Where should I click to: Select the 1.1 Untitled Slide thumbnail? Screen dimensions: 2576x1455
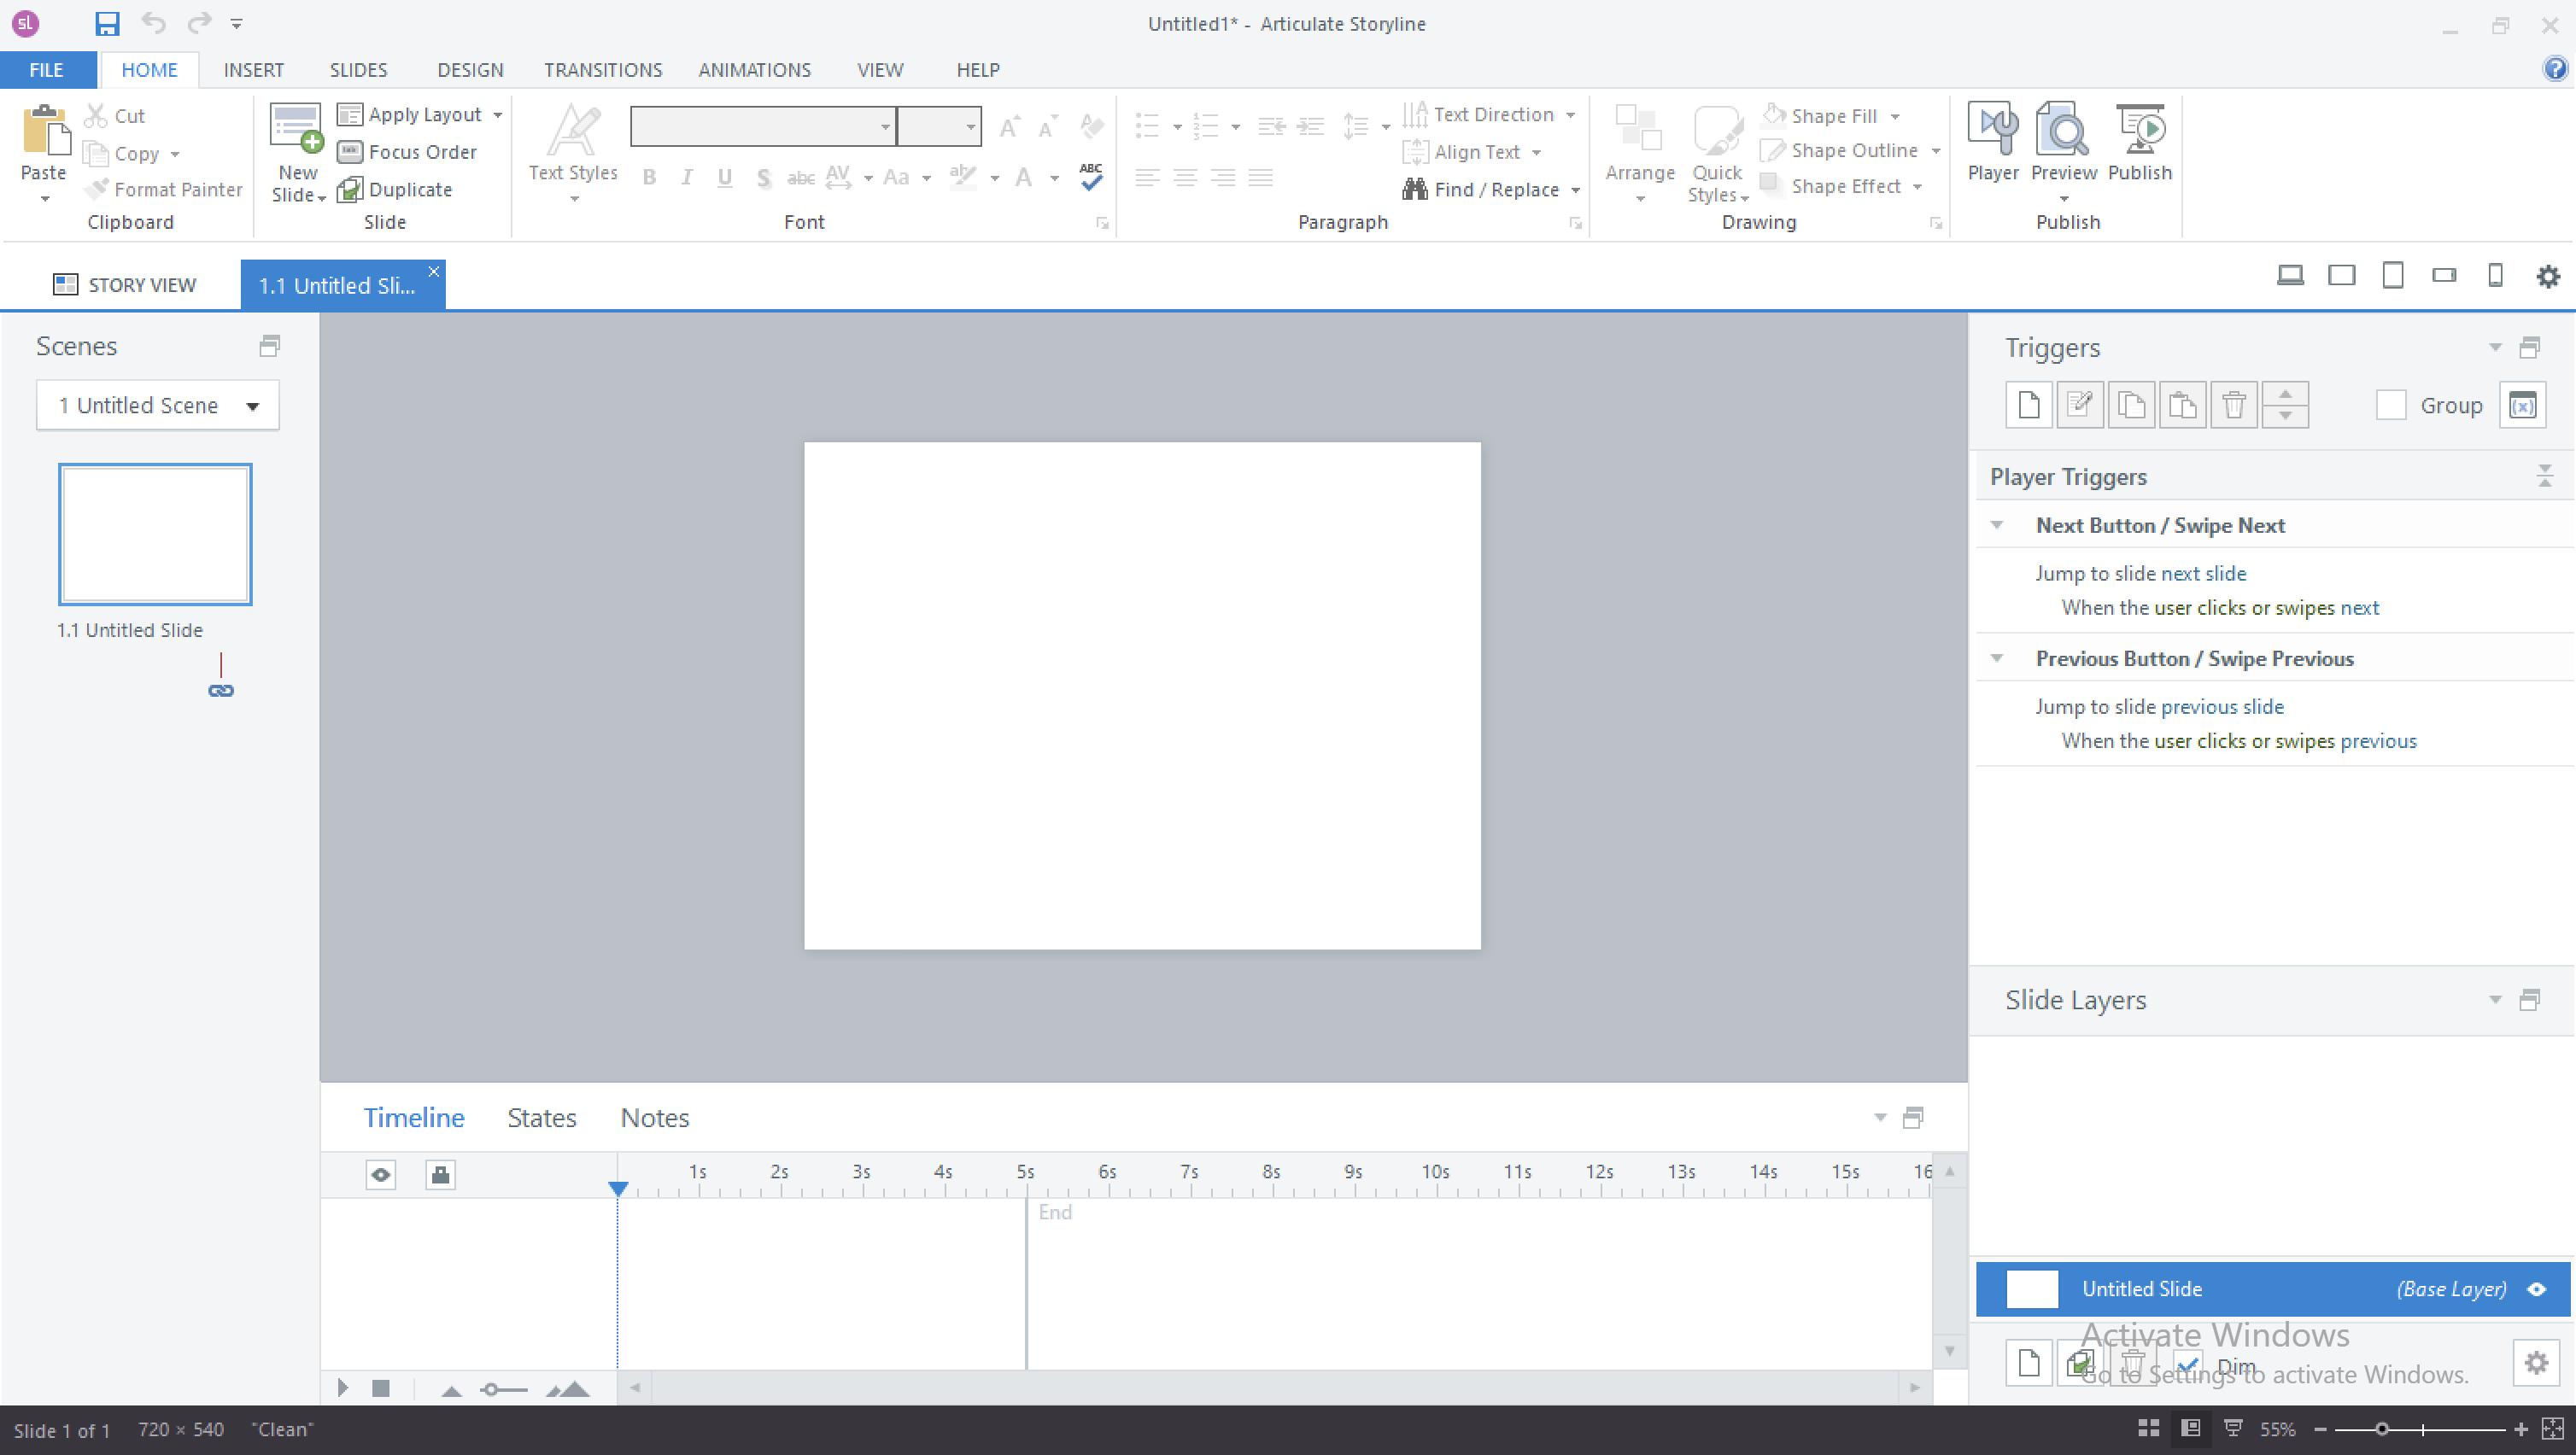[155, 534]
